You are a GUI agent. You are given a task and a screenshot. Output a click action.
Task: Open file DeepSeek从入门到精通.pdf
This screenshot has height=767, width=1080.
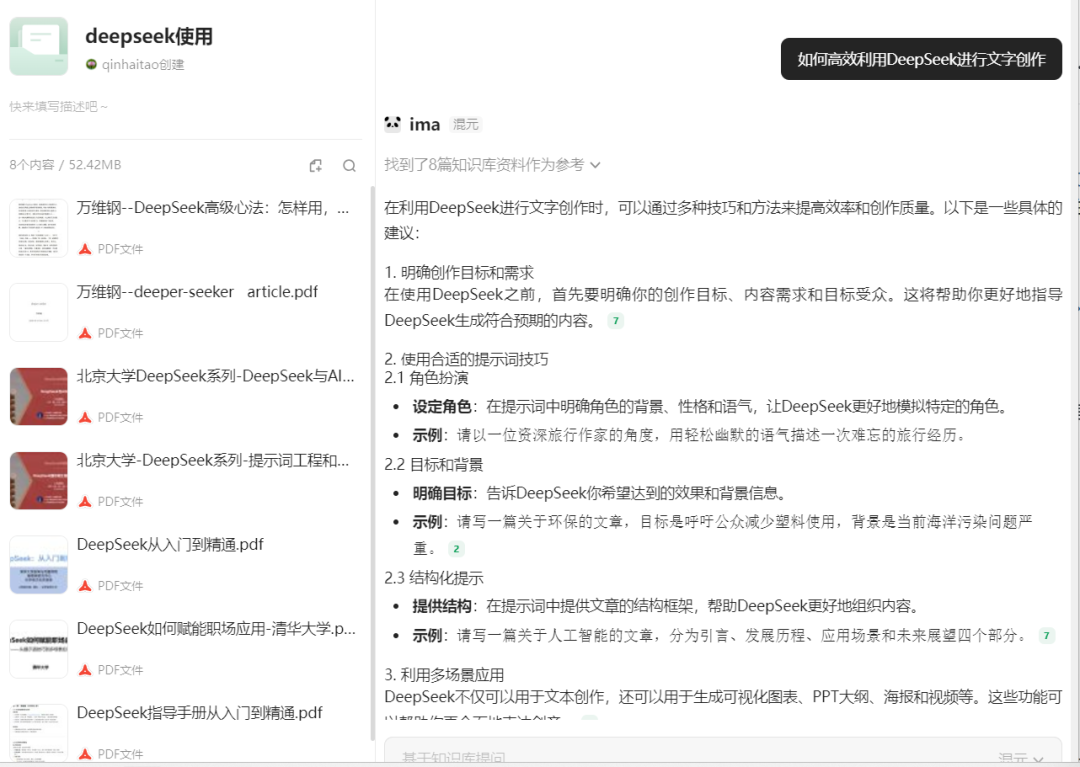pyautogui.click(x=170, y=545)
